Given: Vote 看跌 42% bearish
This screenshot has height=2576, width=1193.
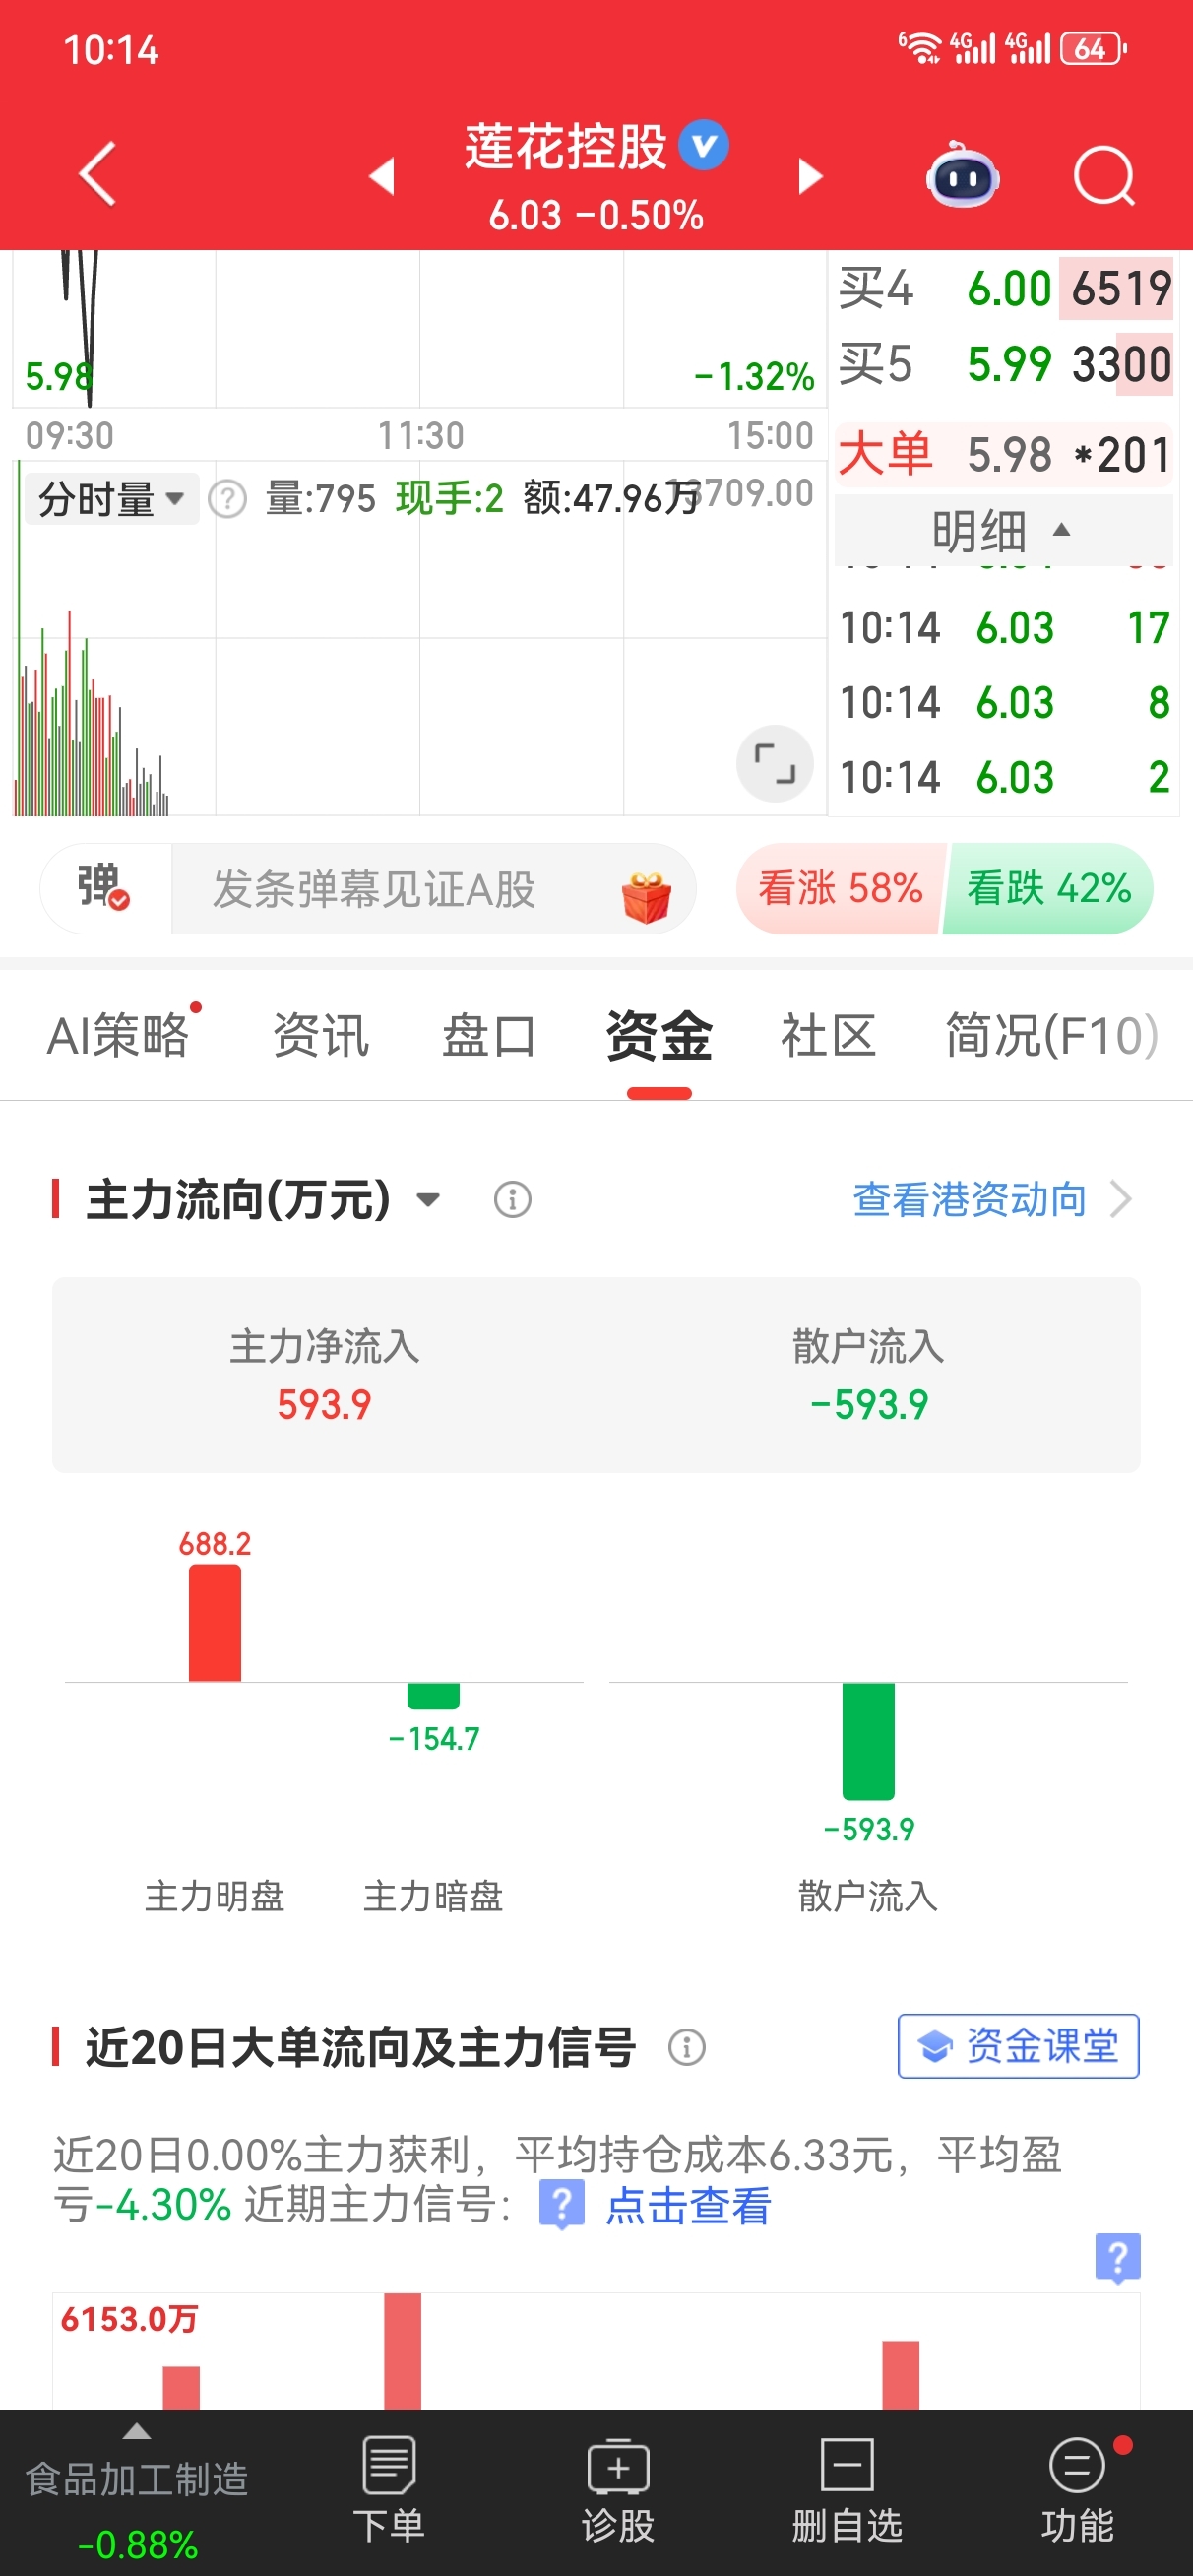Looking at the screenshot, I should [1048, 888].
